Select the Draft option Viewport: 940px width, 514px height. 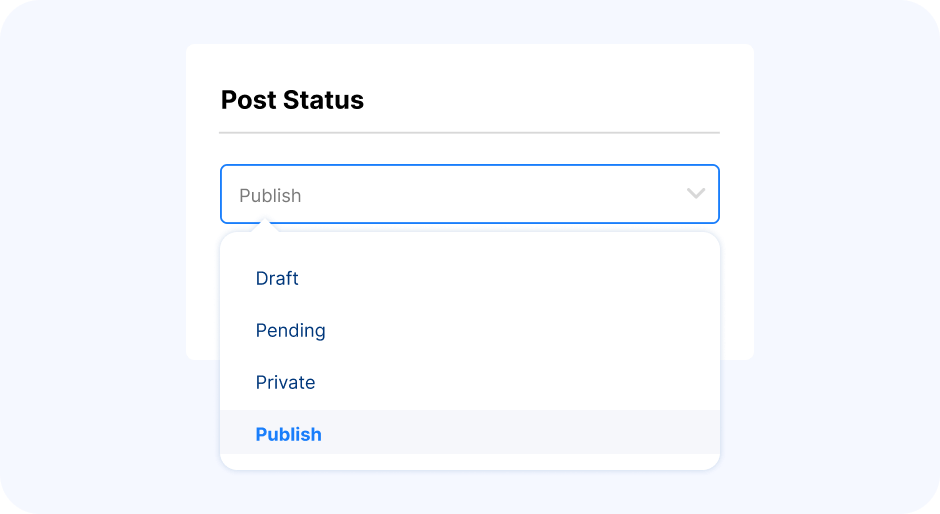coord(277,278)
